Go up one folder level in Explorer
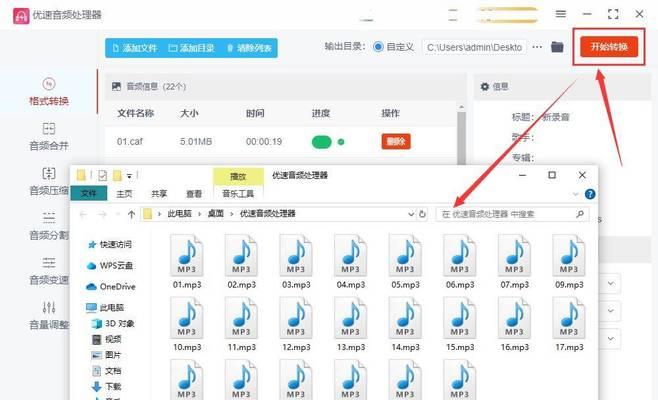658x400 pixels. pyautogui.click(x=131, y=214)
